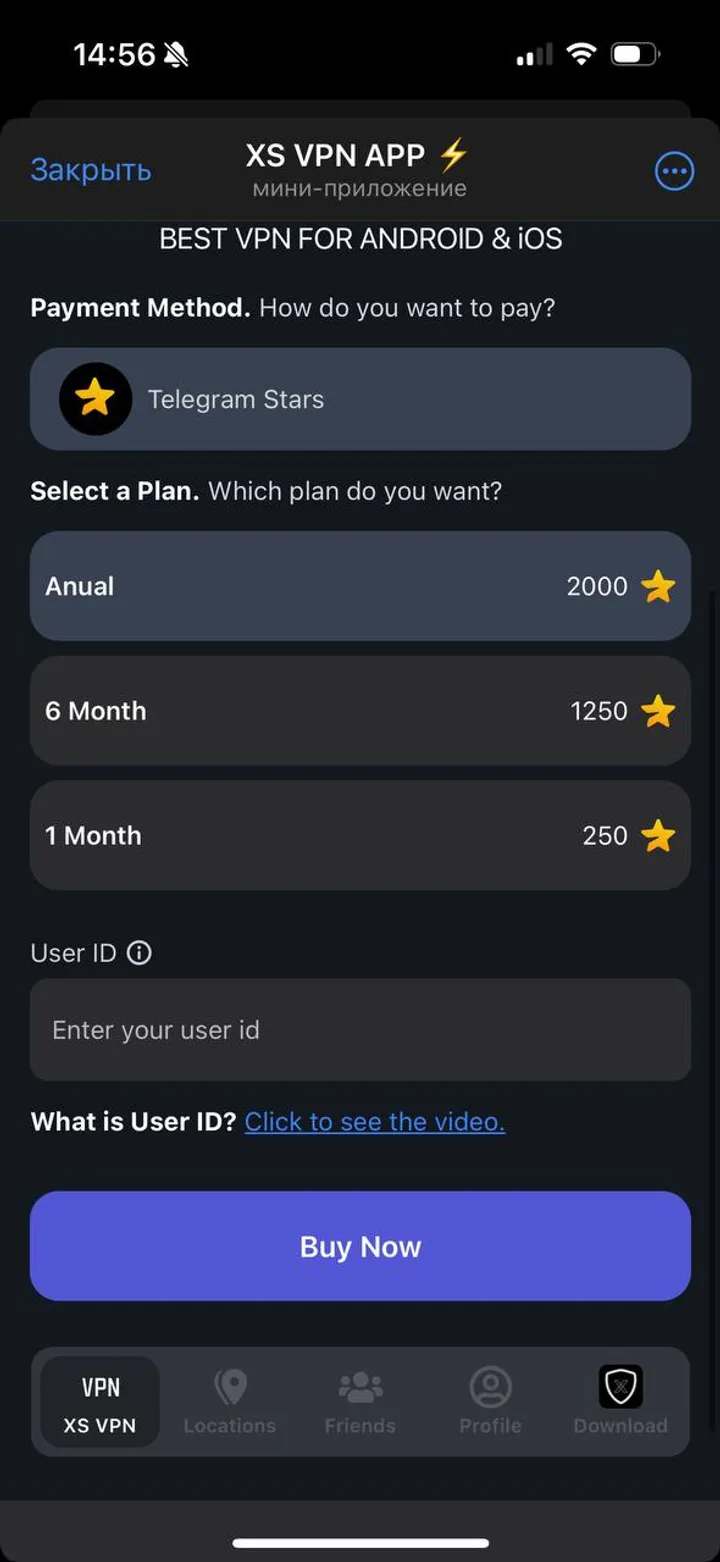This screenshot has height=1562, width=720.
Task: Tap the Locations pin icon
Action: (x=230, y=1388)
